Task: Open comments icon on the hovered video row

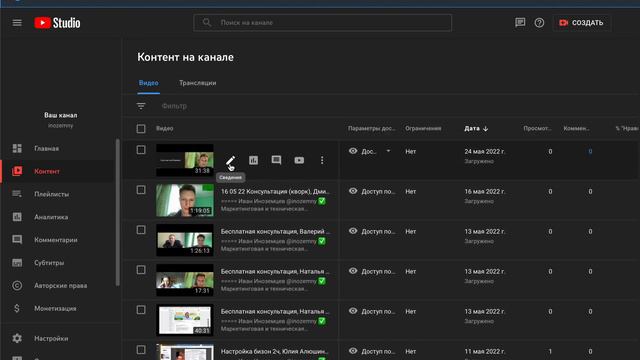Action: point(276,160)
